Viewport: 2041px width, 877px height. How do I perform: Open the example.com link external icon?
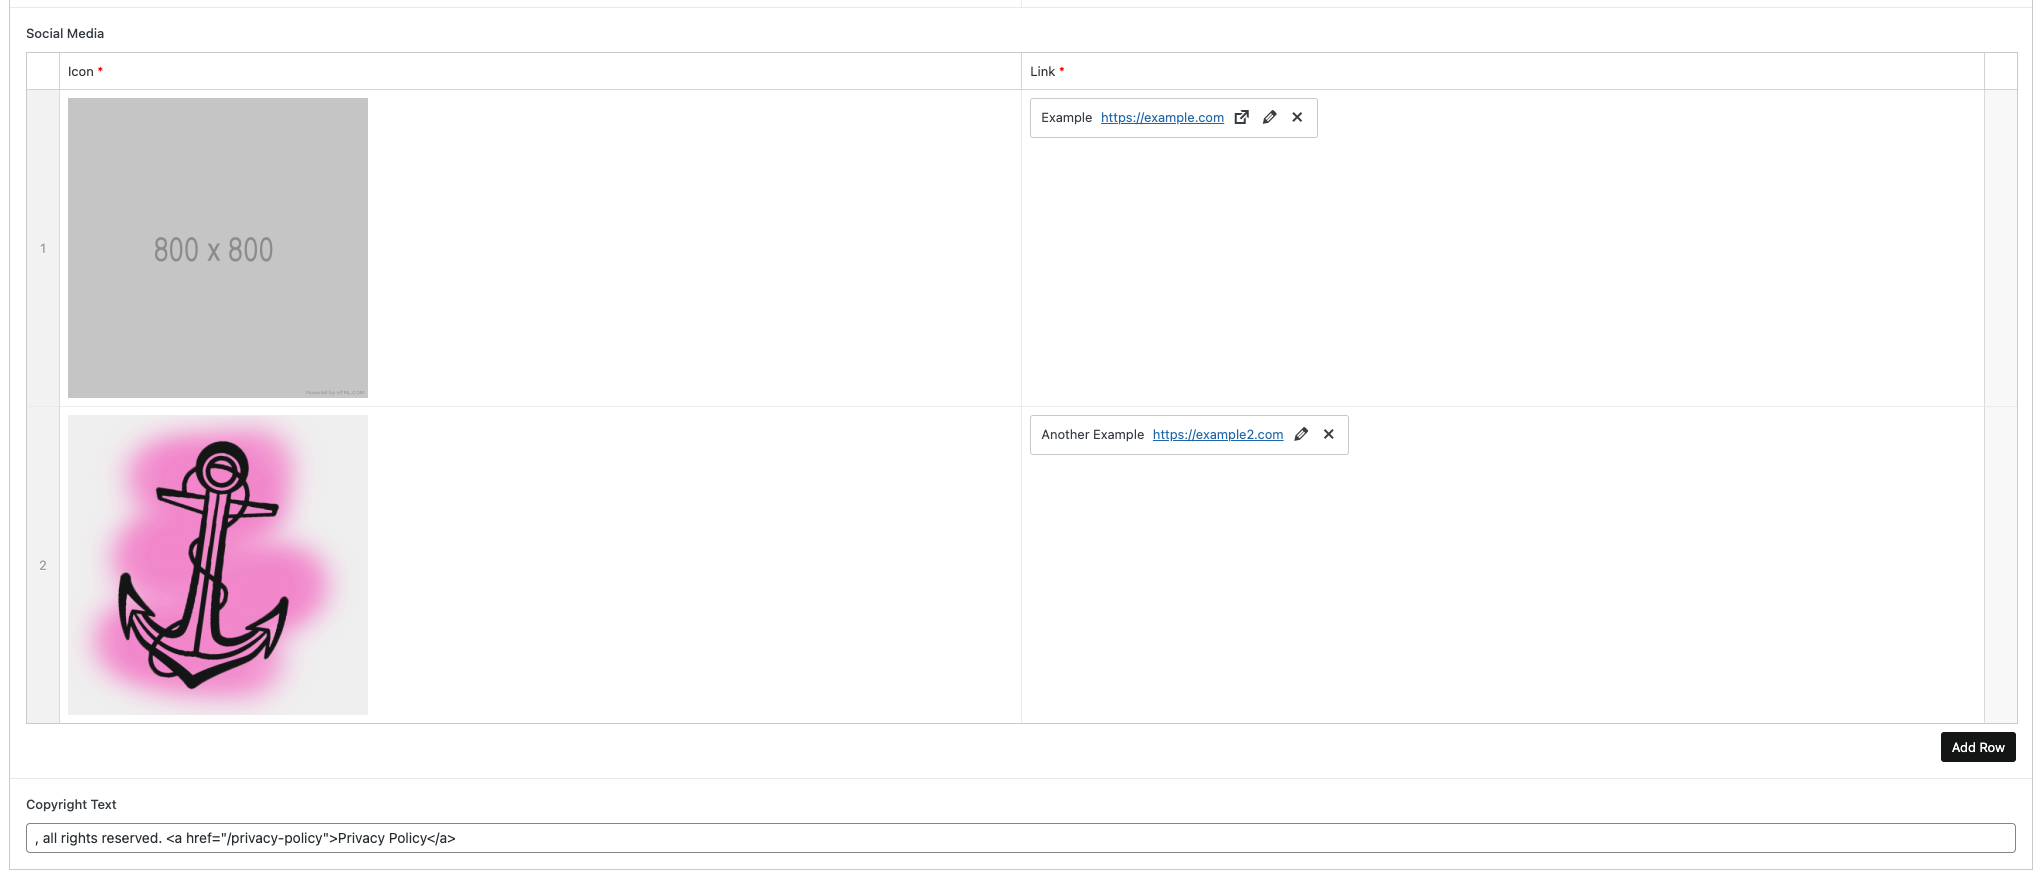(1241, 117)
